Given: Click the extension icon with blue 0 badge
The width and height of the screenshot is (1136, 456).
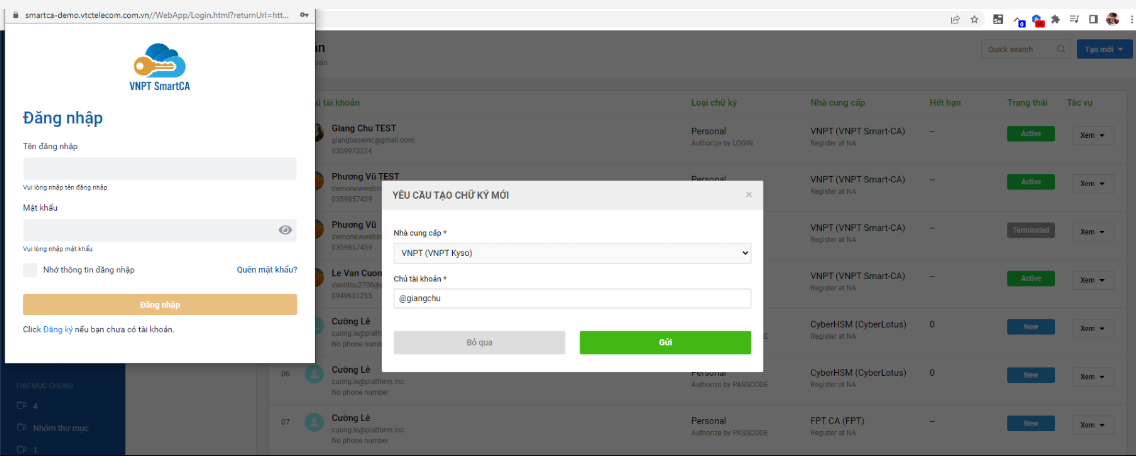Looking at the screenshot, I should point(1018,20).
